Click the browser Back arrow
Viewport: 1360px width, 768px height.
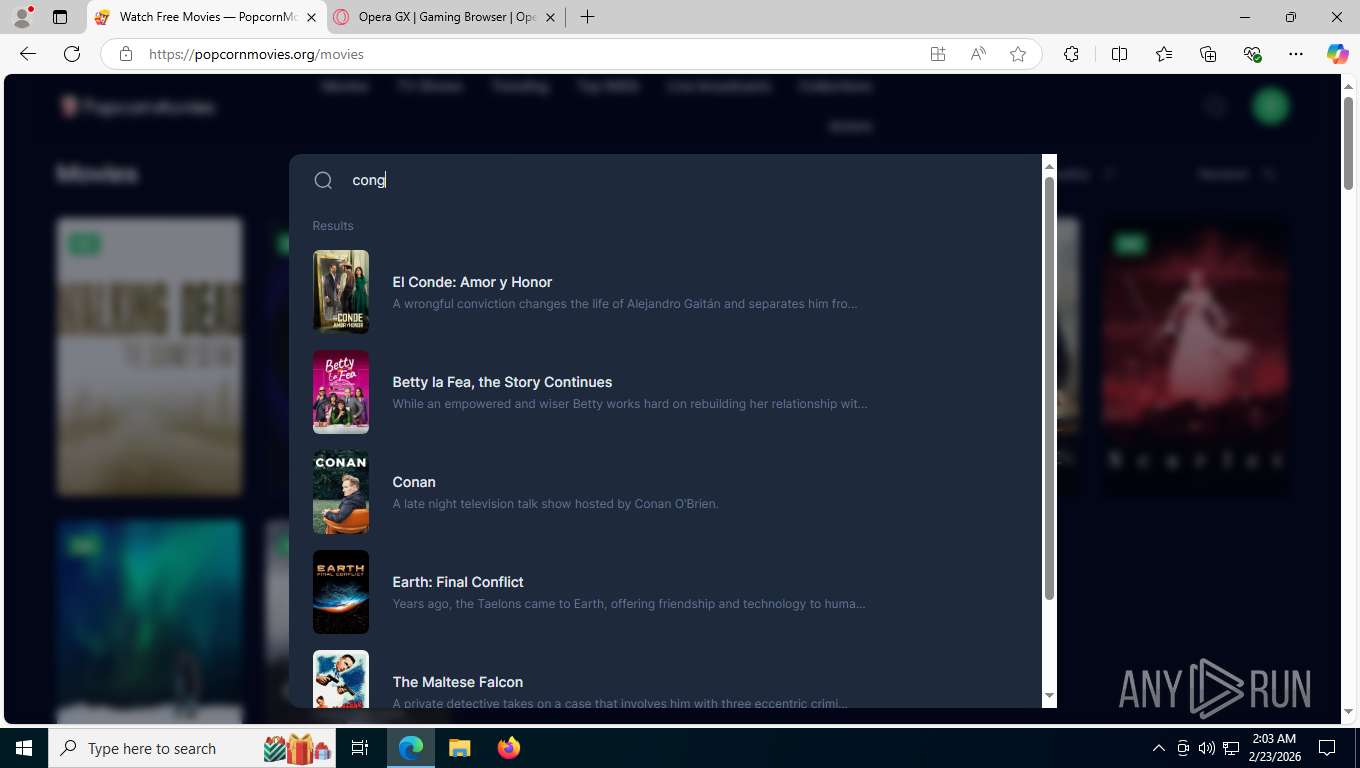28,54
